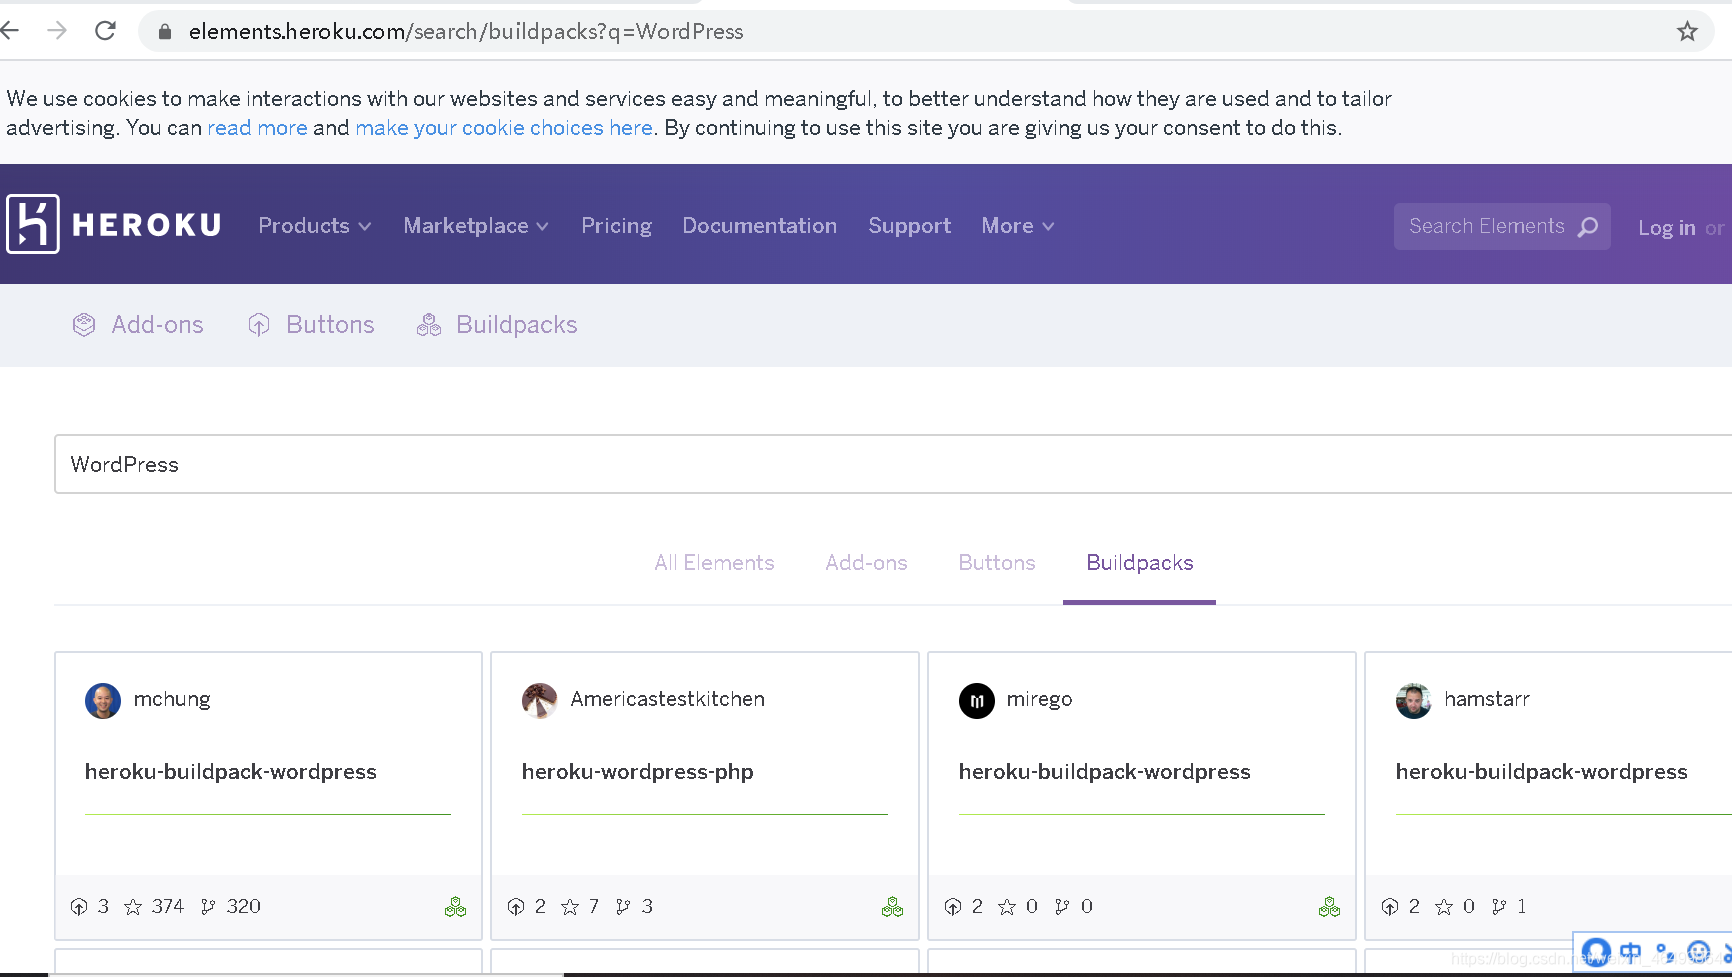Click the magnifier icon in Search Elements
1732x977 pixels.
pos(1588,227)
